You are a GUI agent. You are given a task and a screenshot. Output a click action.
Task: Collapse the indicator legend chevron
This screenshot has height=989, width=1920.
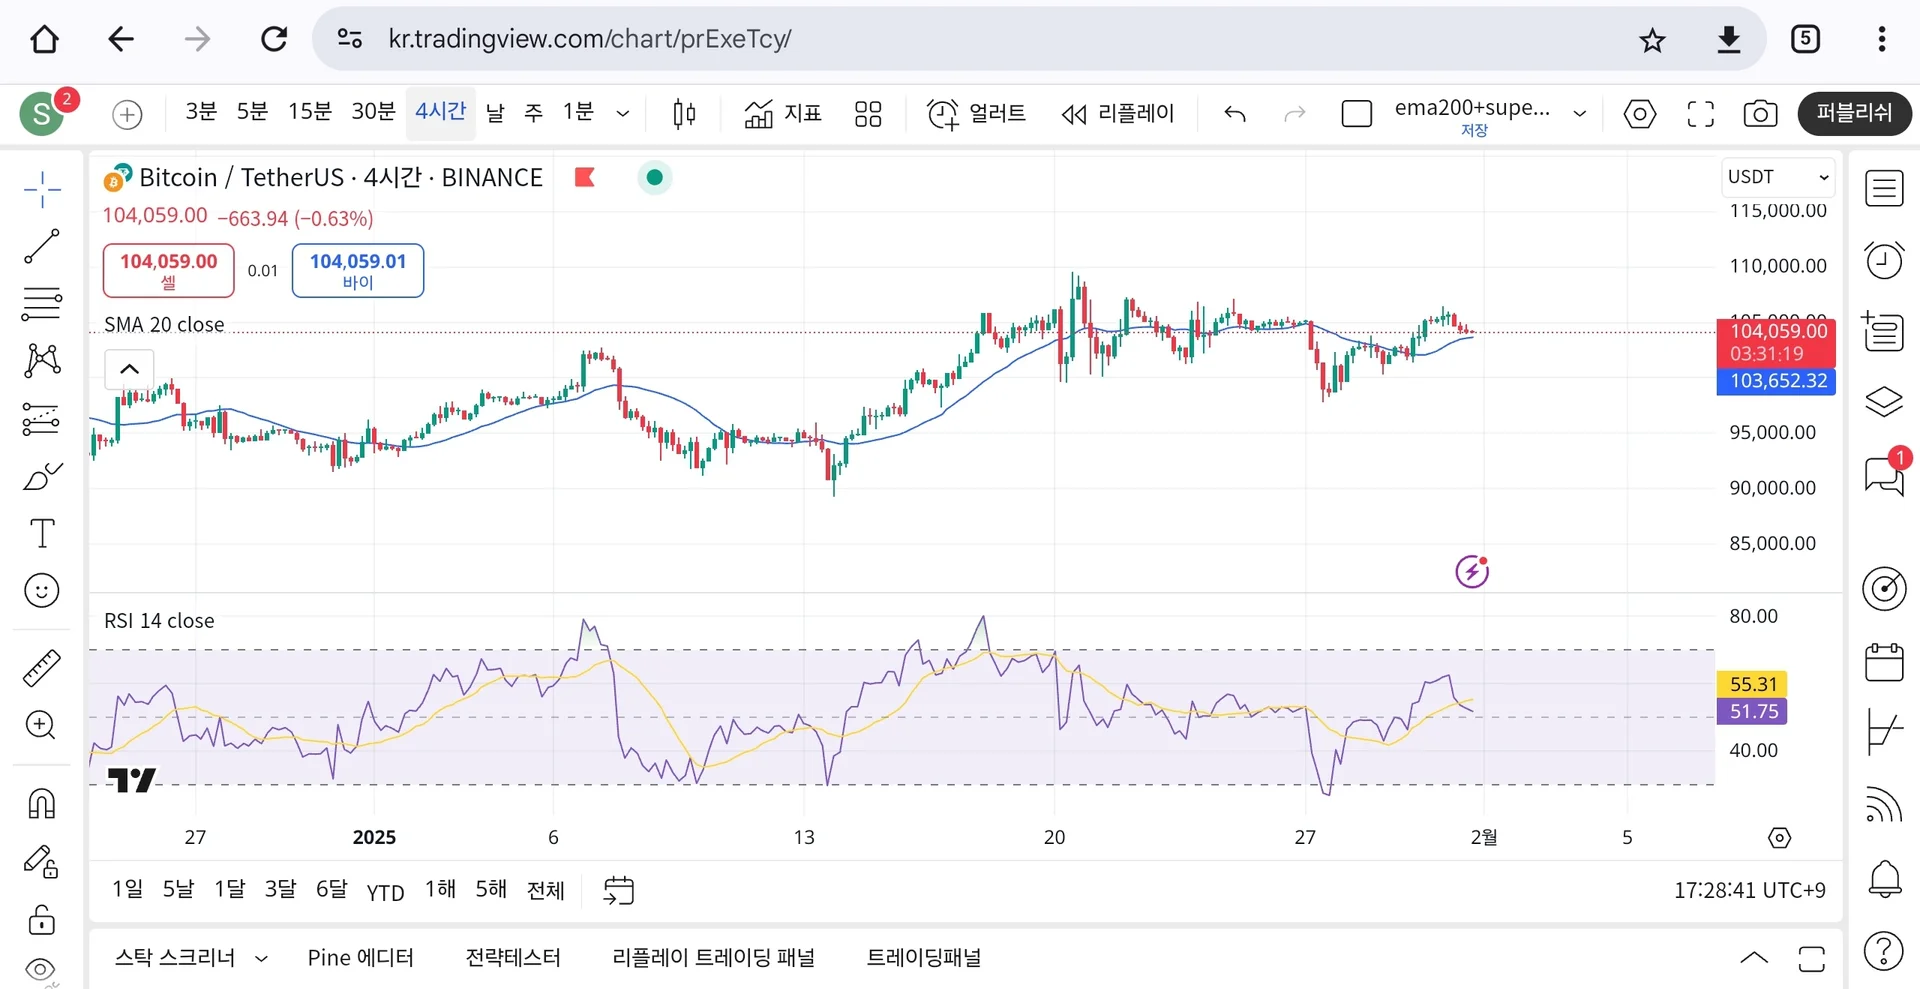(x=129, y=369)
